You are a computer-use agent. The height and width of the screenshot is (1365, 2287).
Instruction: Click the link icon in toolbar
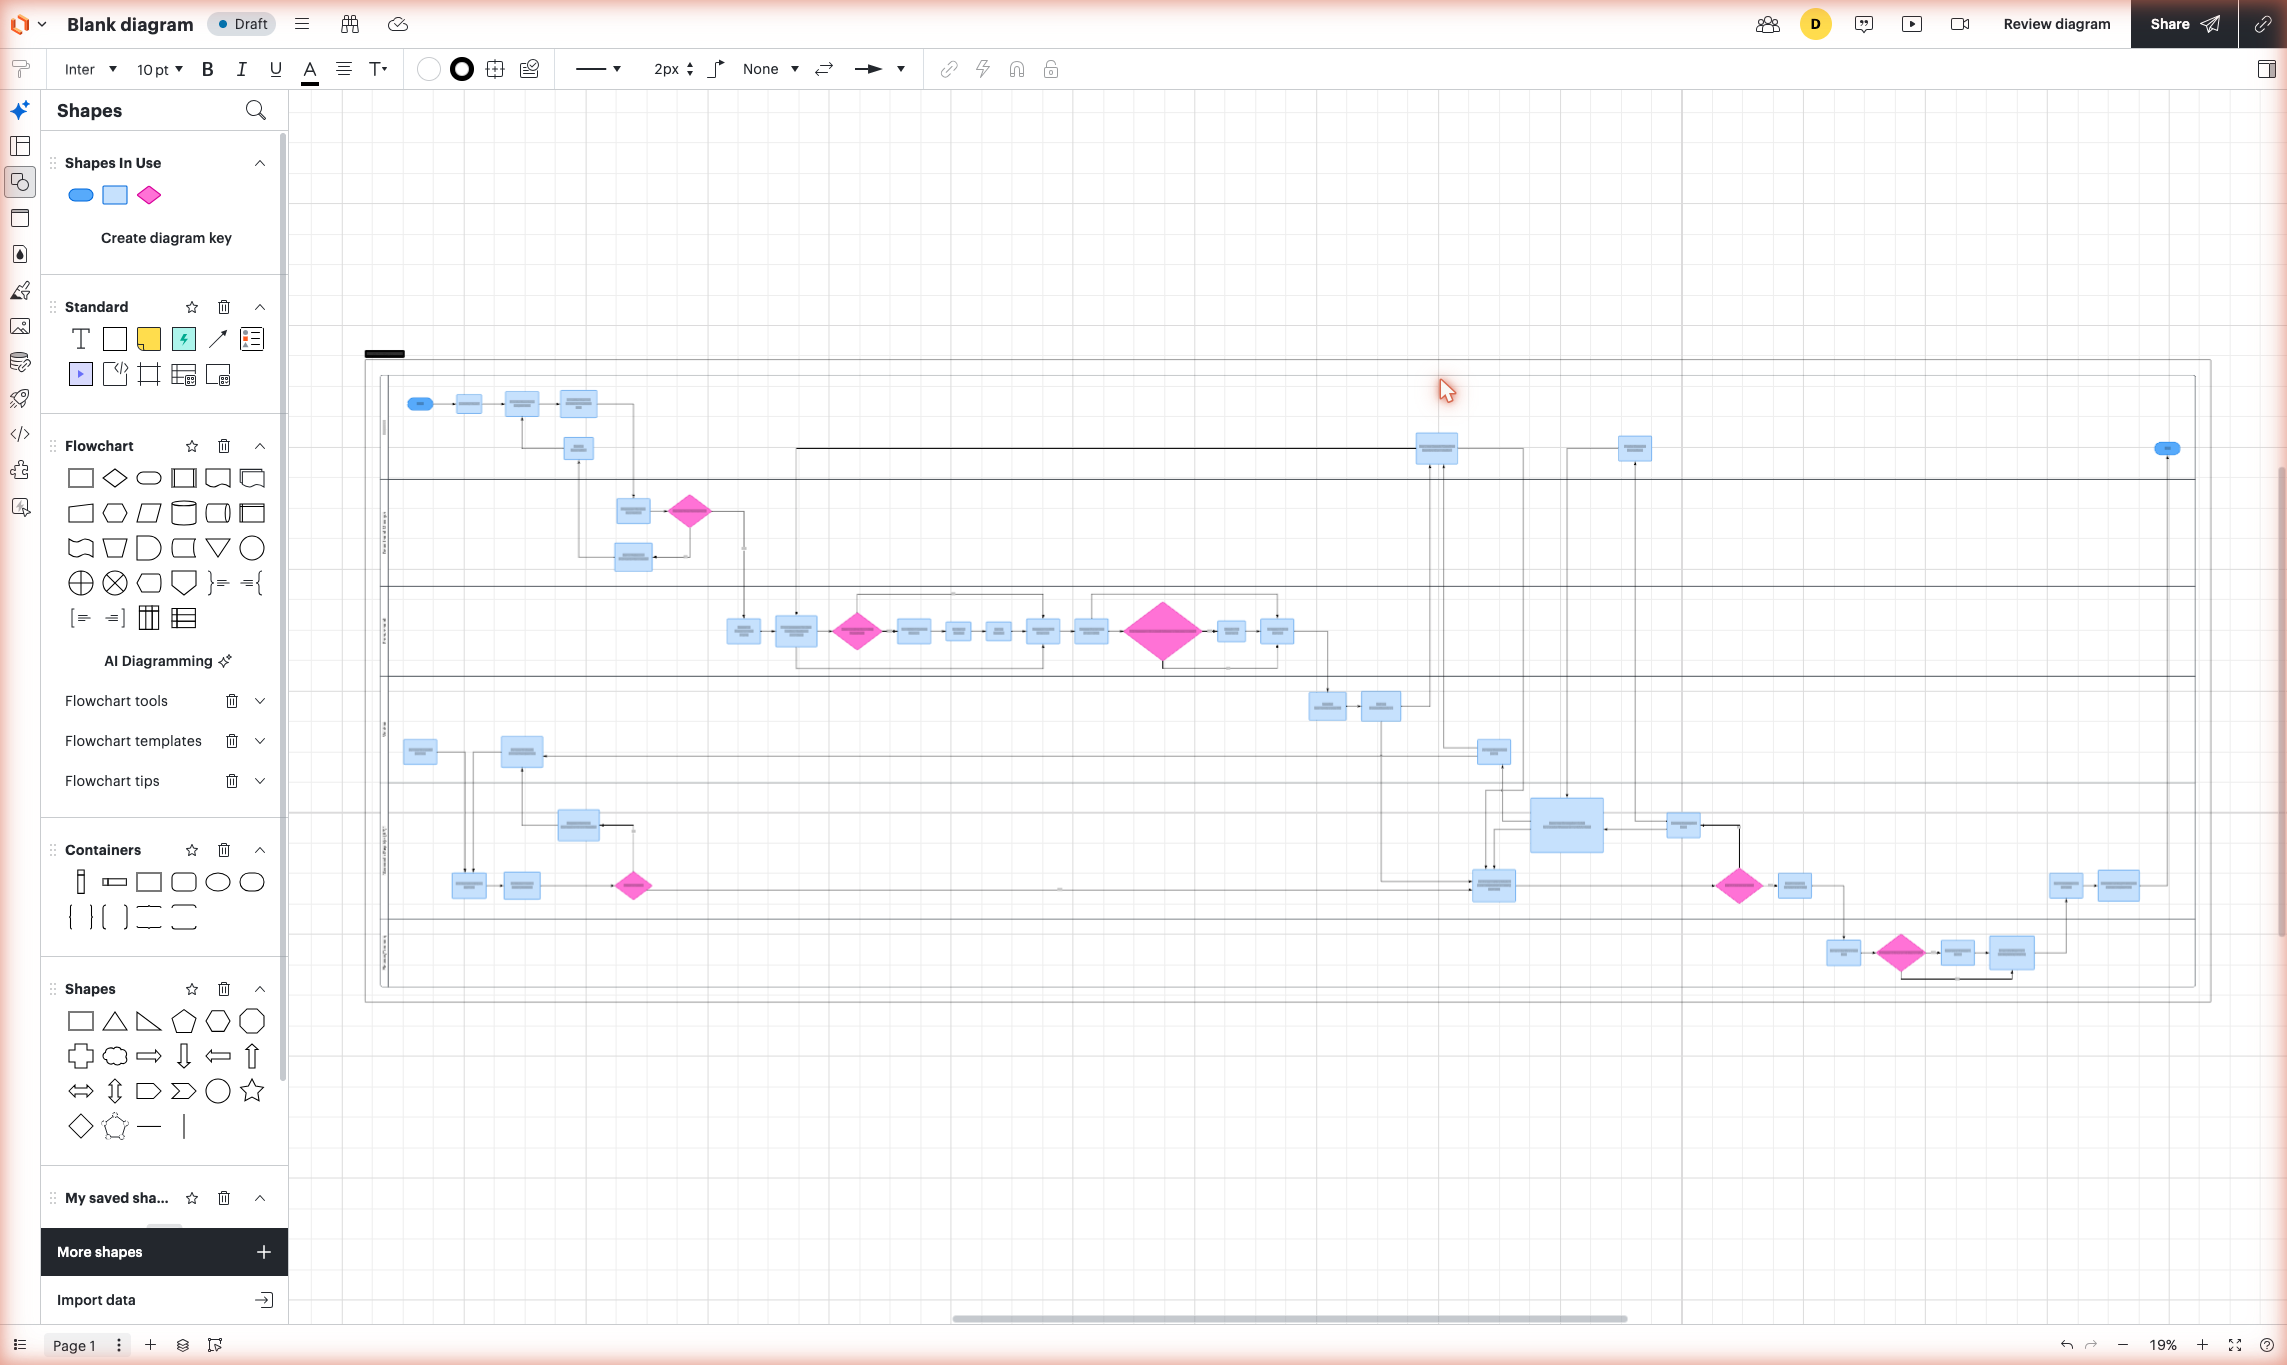pos(949,69)
